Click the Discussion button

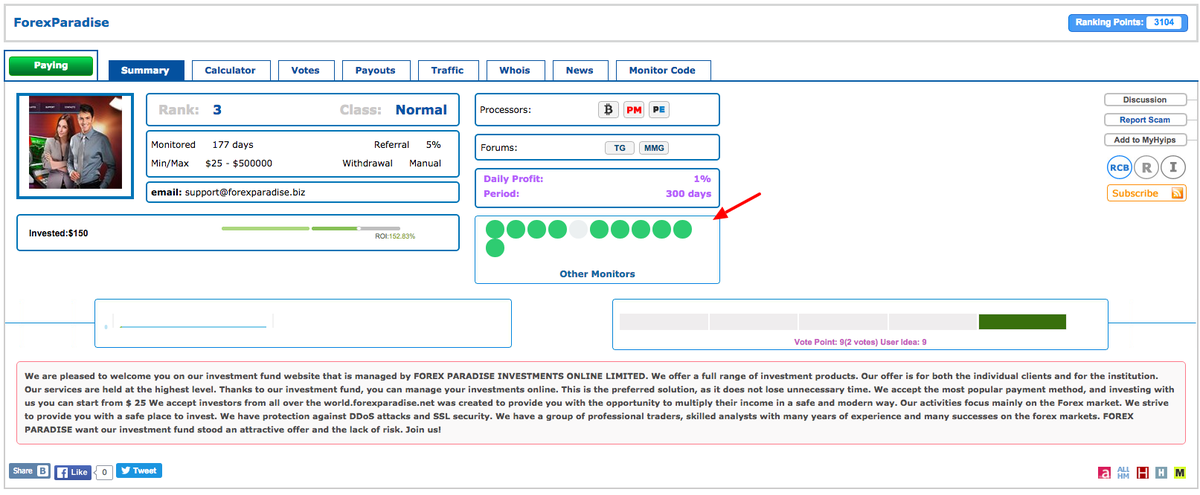tap(1145, 100)
